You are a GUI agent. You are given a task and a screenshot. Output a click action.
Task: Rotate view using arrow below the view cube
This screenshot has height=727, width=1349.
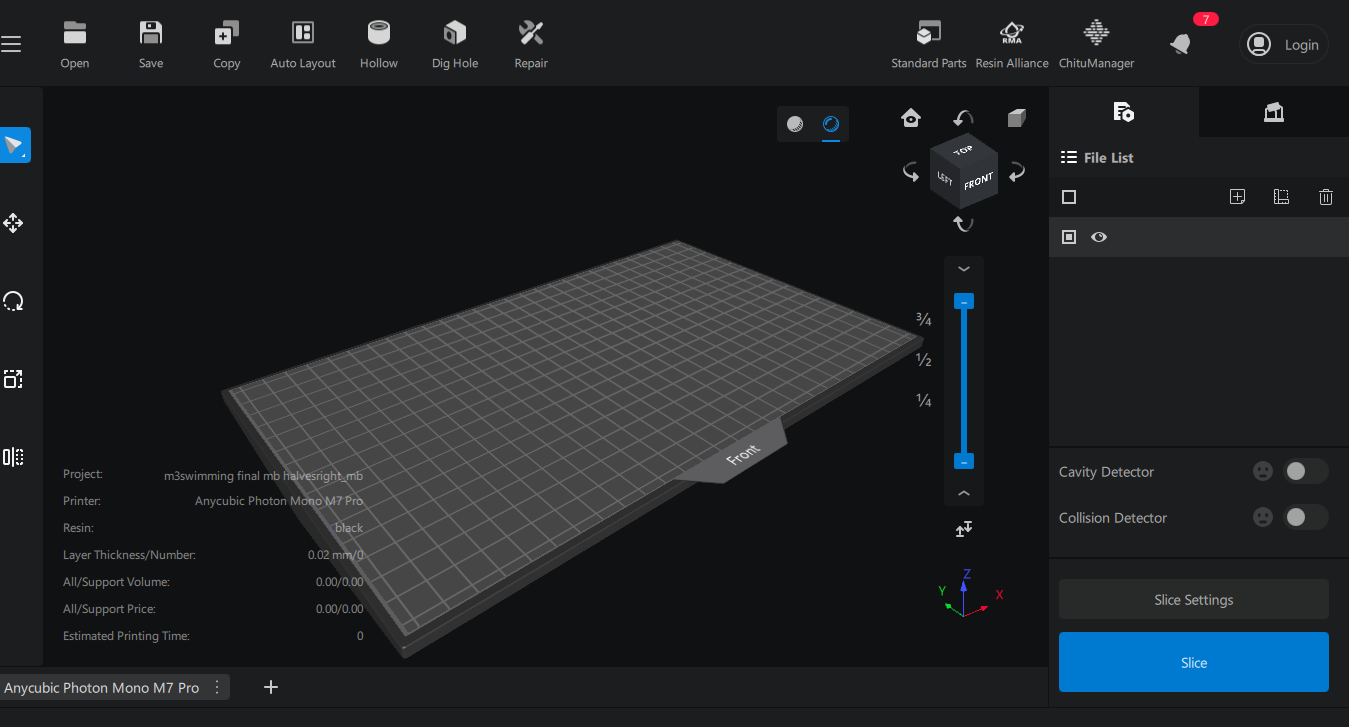[x=964, y=223]
